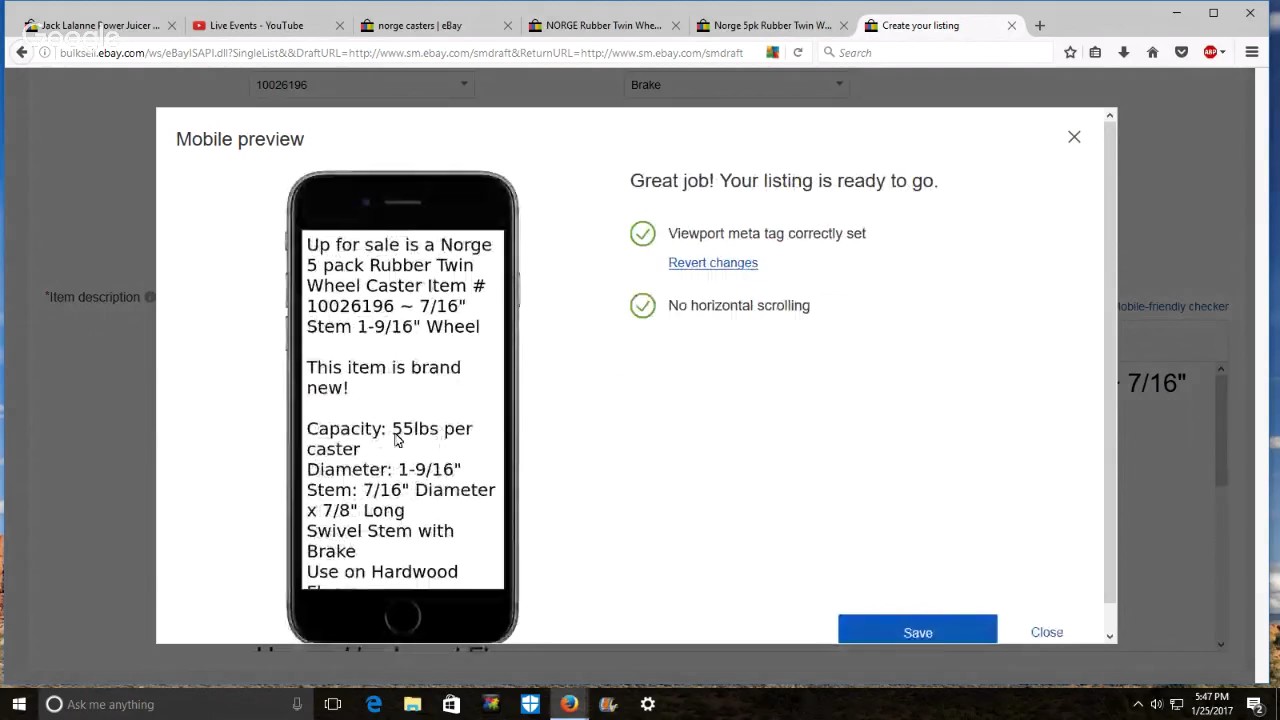Switch to the Live Events - YouTube tab
1280x720 pixels.
(256, 26)
